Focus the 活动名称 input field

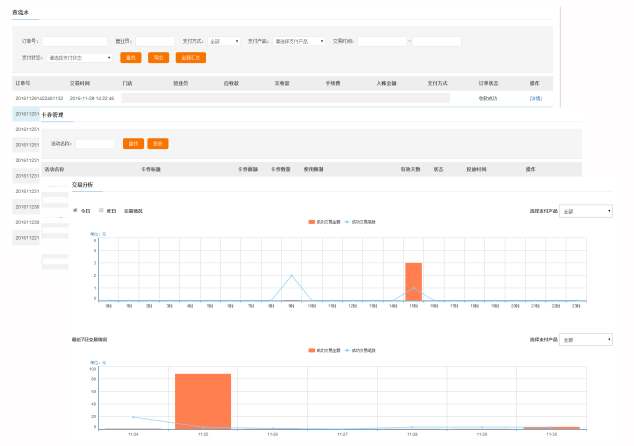tap(96, 144)
